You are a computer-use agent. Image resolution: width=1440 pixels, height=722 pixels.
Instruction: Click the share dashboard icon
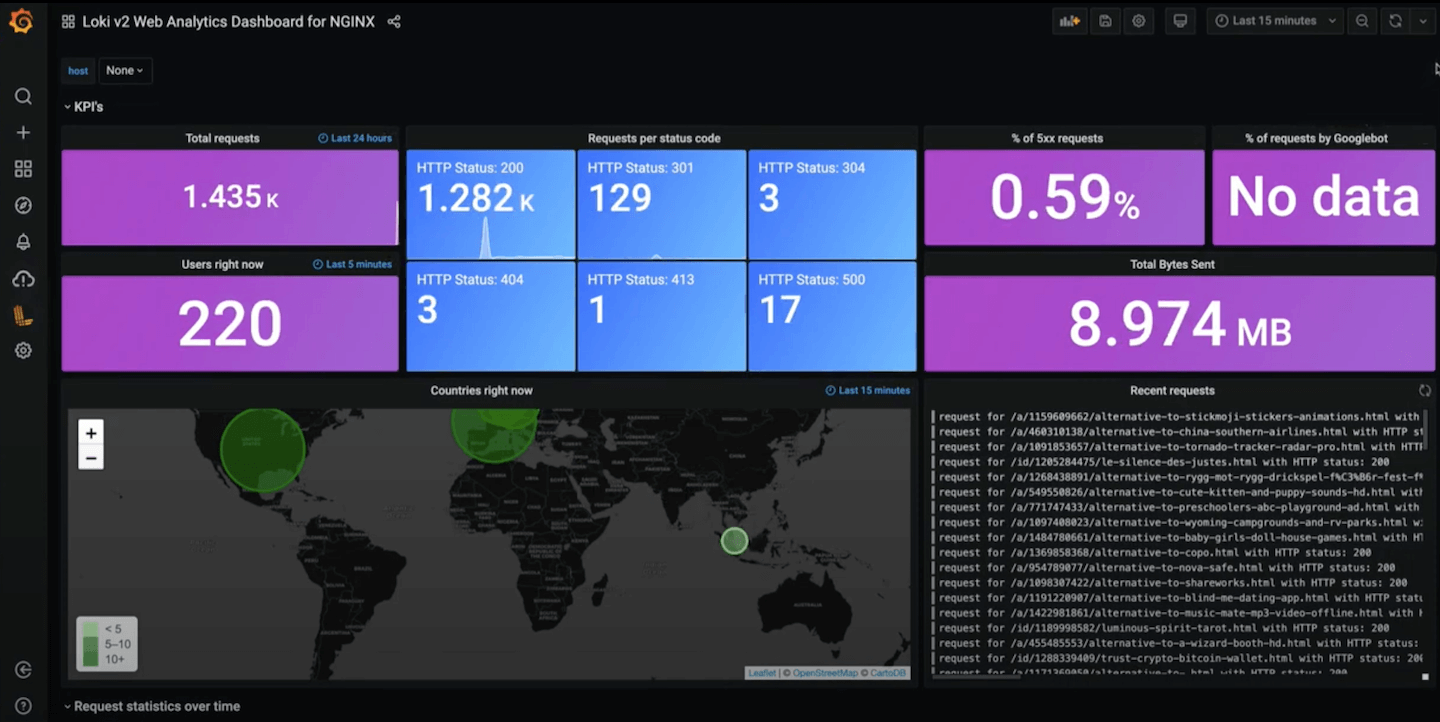tap(393, 20)
